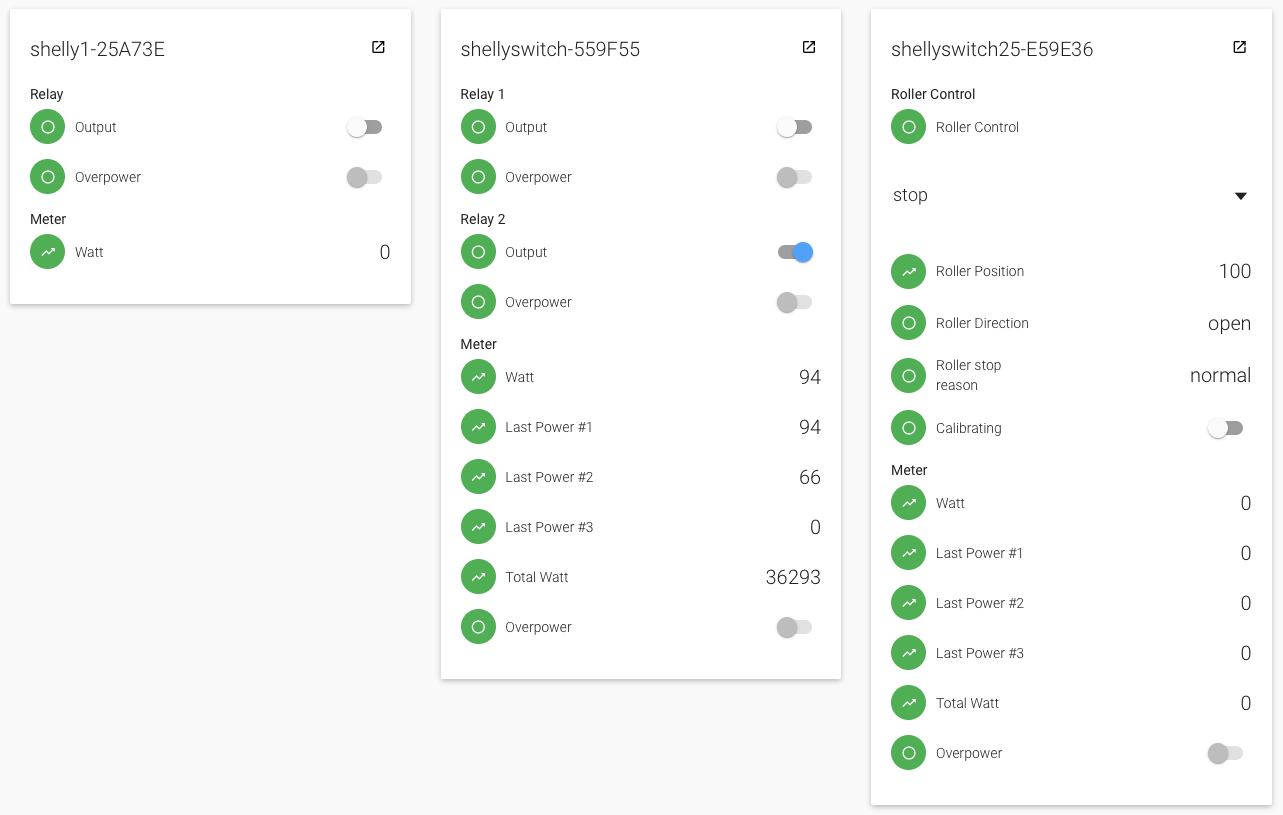1283x815 pixels.
Task: Open shellyswitch25-E59E36 via its external link icon
Action: 1239,47
